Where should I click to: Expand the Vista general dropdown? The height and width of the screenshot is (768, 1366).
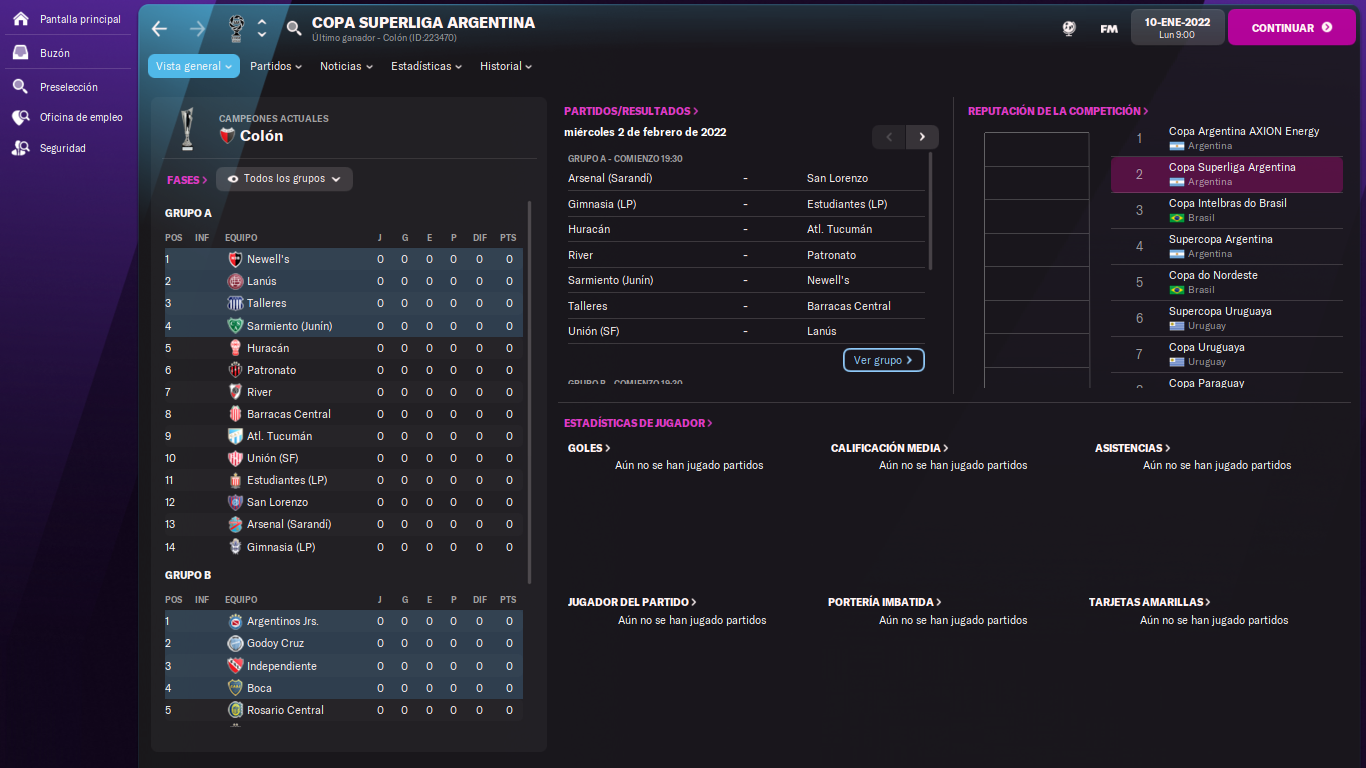tap(194, 66)
